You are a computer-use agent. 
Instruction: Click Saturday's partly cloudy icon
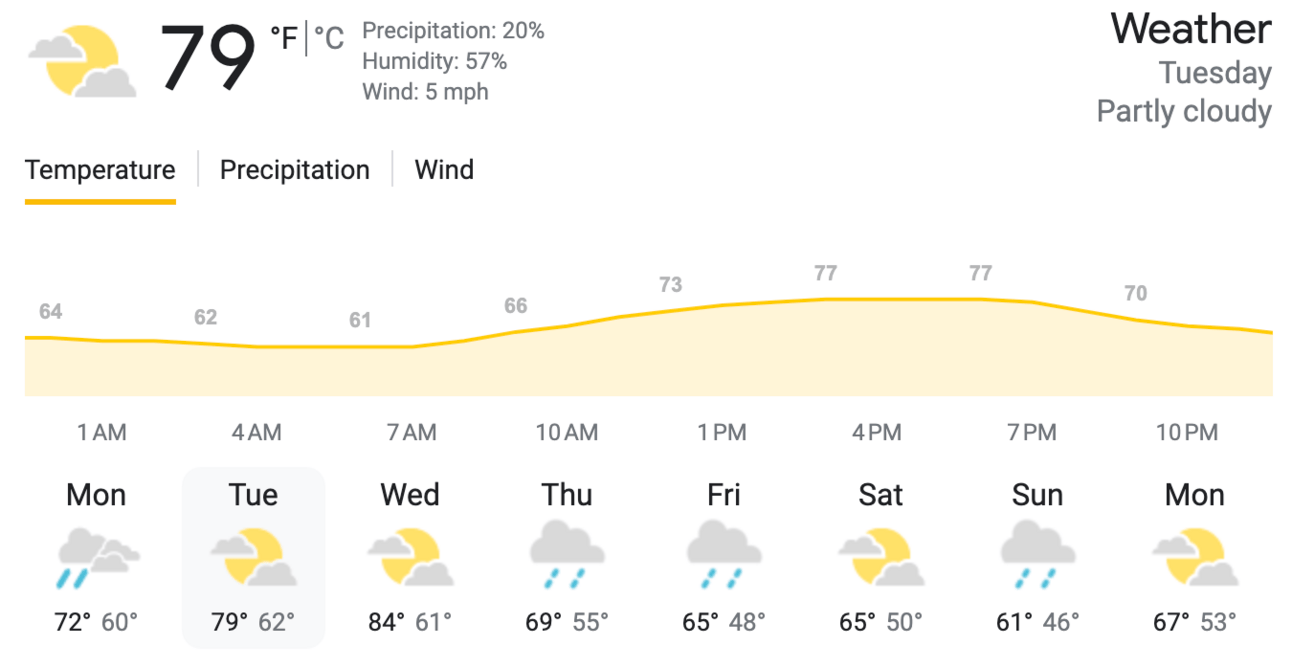(881, 557)
